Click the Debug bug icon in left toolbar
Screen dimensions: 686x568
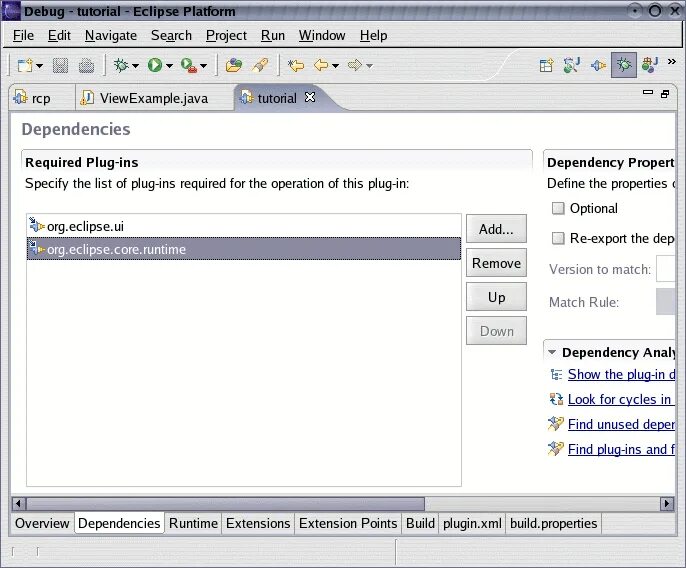pyautogui.click(x=121, y=66)
